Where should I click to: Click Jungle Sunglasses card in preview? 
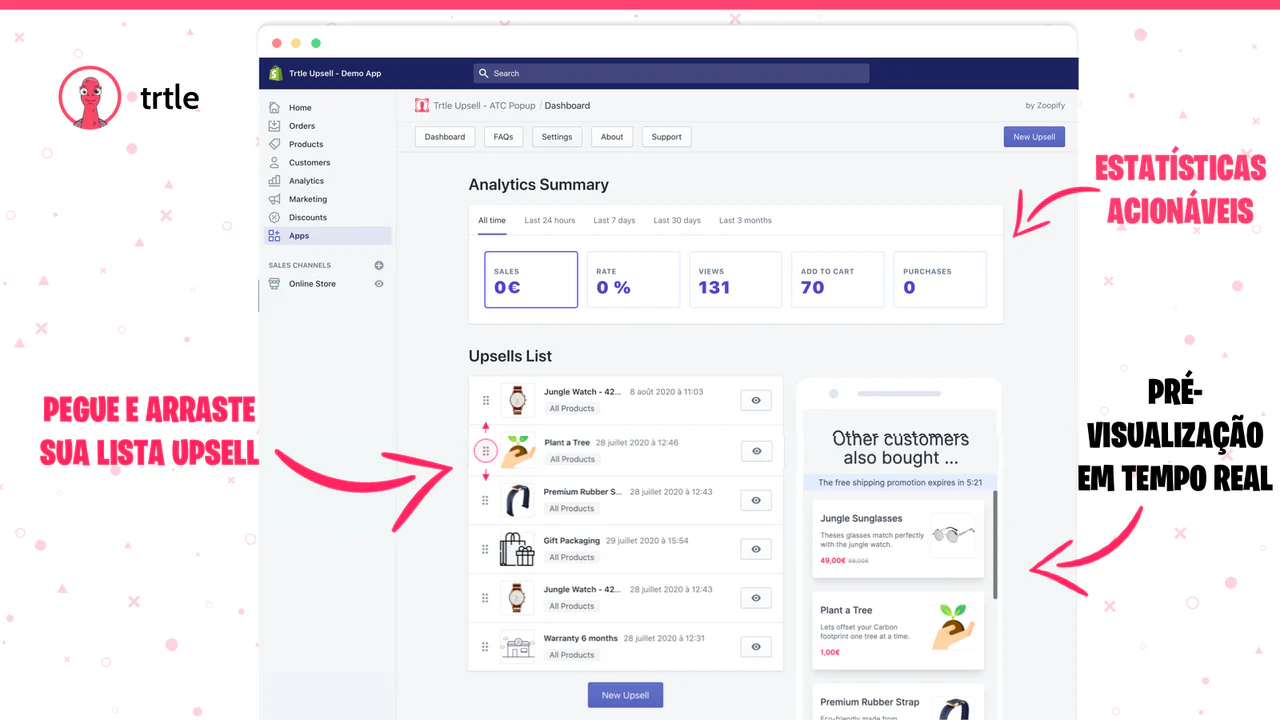[898, 539]
